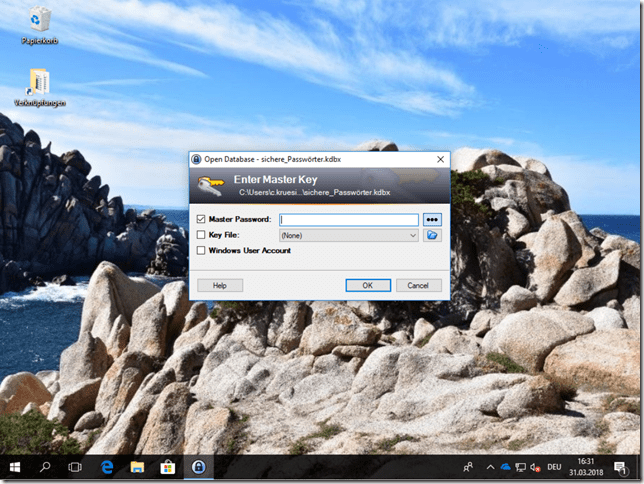Click OK to open the database

(367, 285)
